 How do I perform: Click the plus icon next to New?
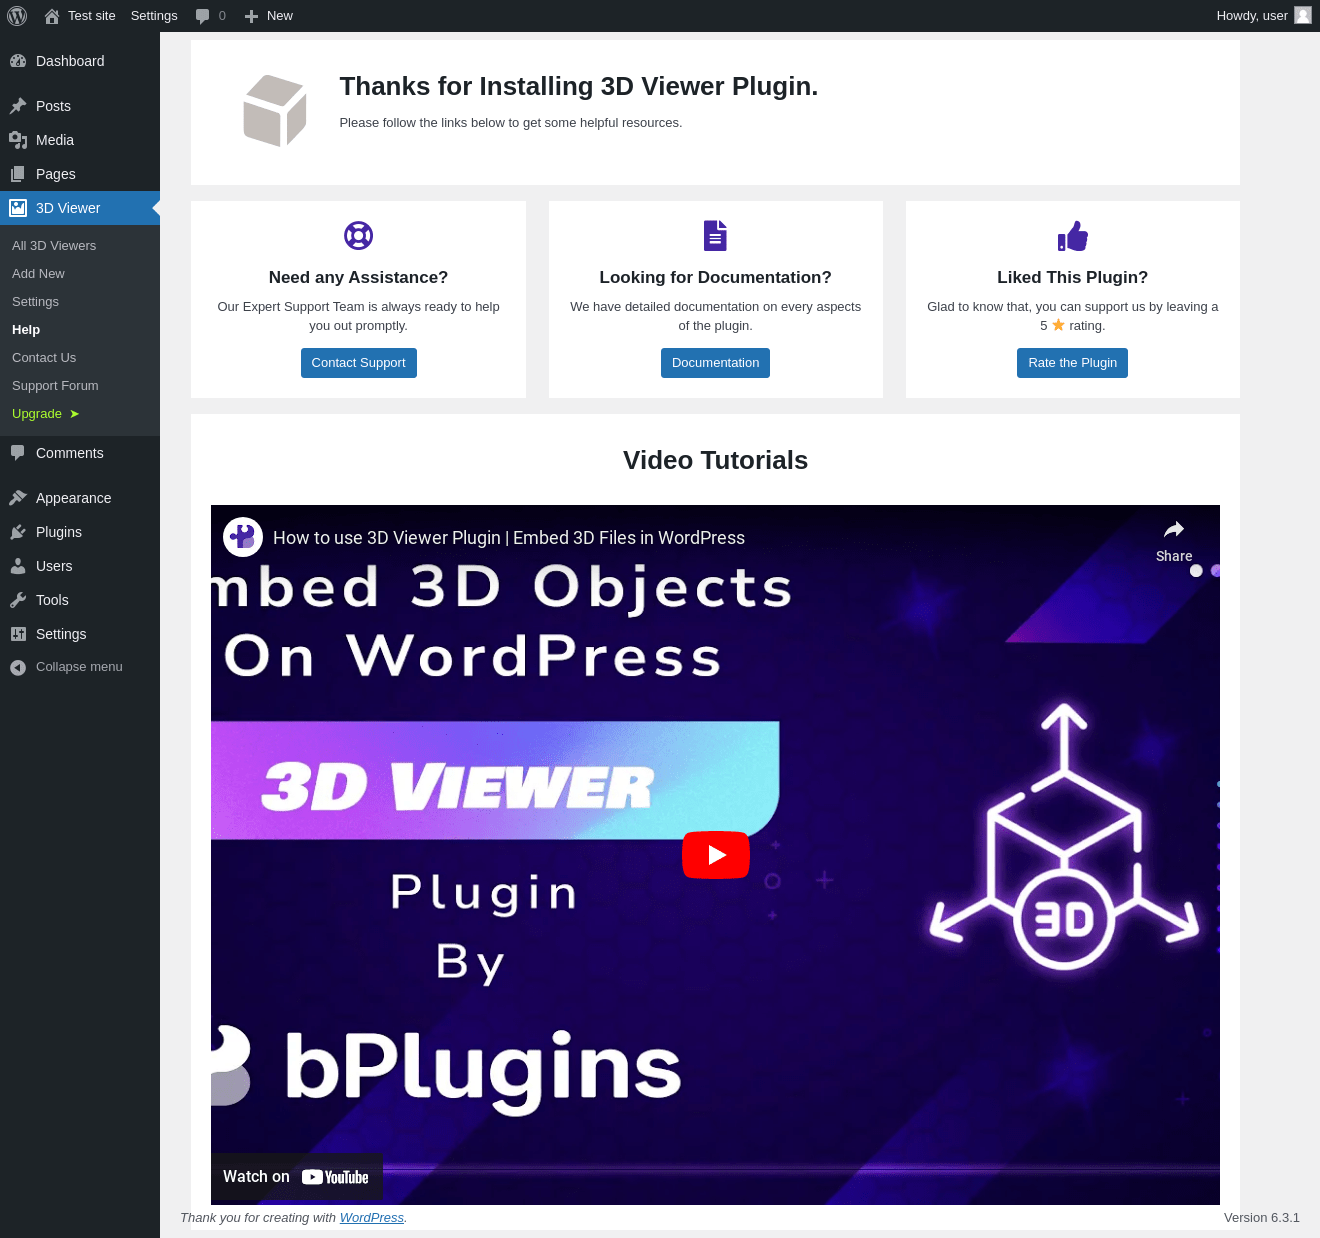click(x=252, y=16)
